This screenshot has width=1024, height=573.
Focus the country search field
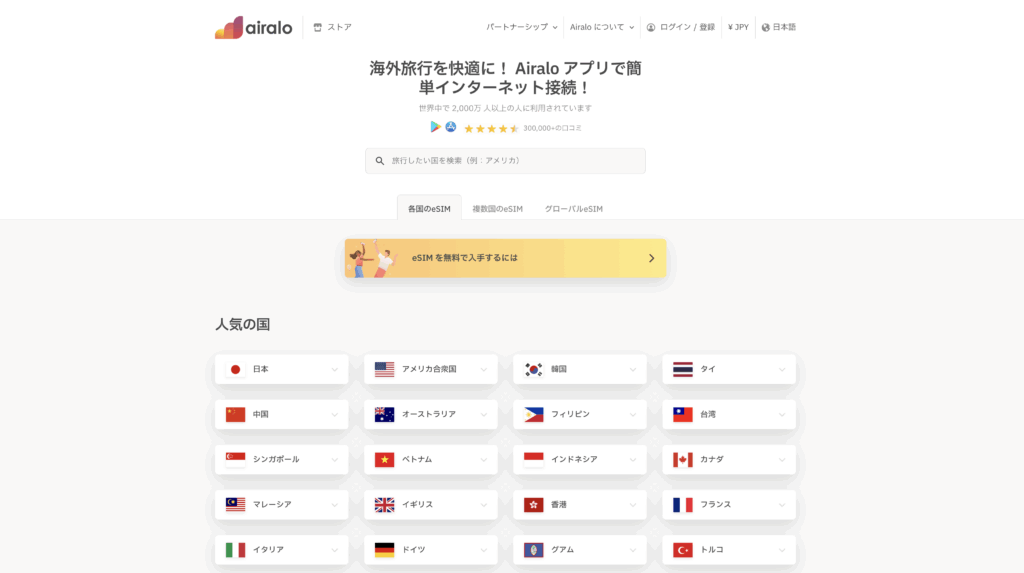[x=505, y=161]
